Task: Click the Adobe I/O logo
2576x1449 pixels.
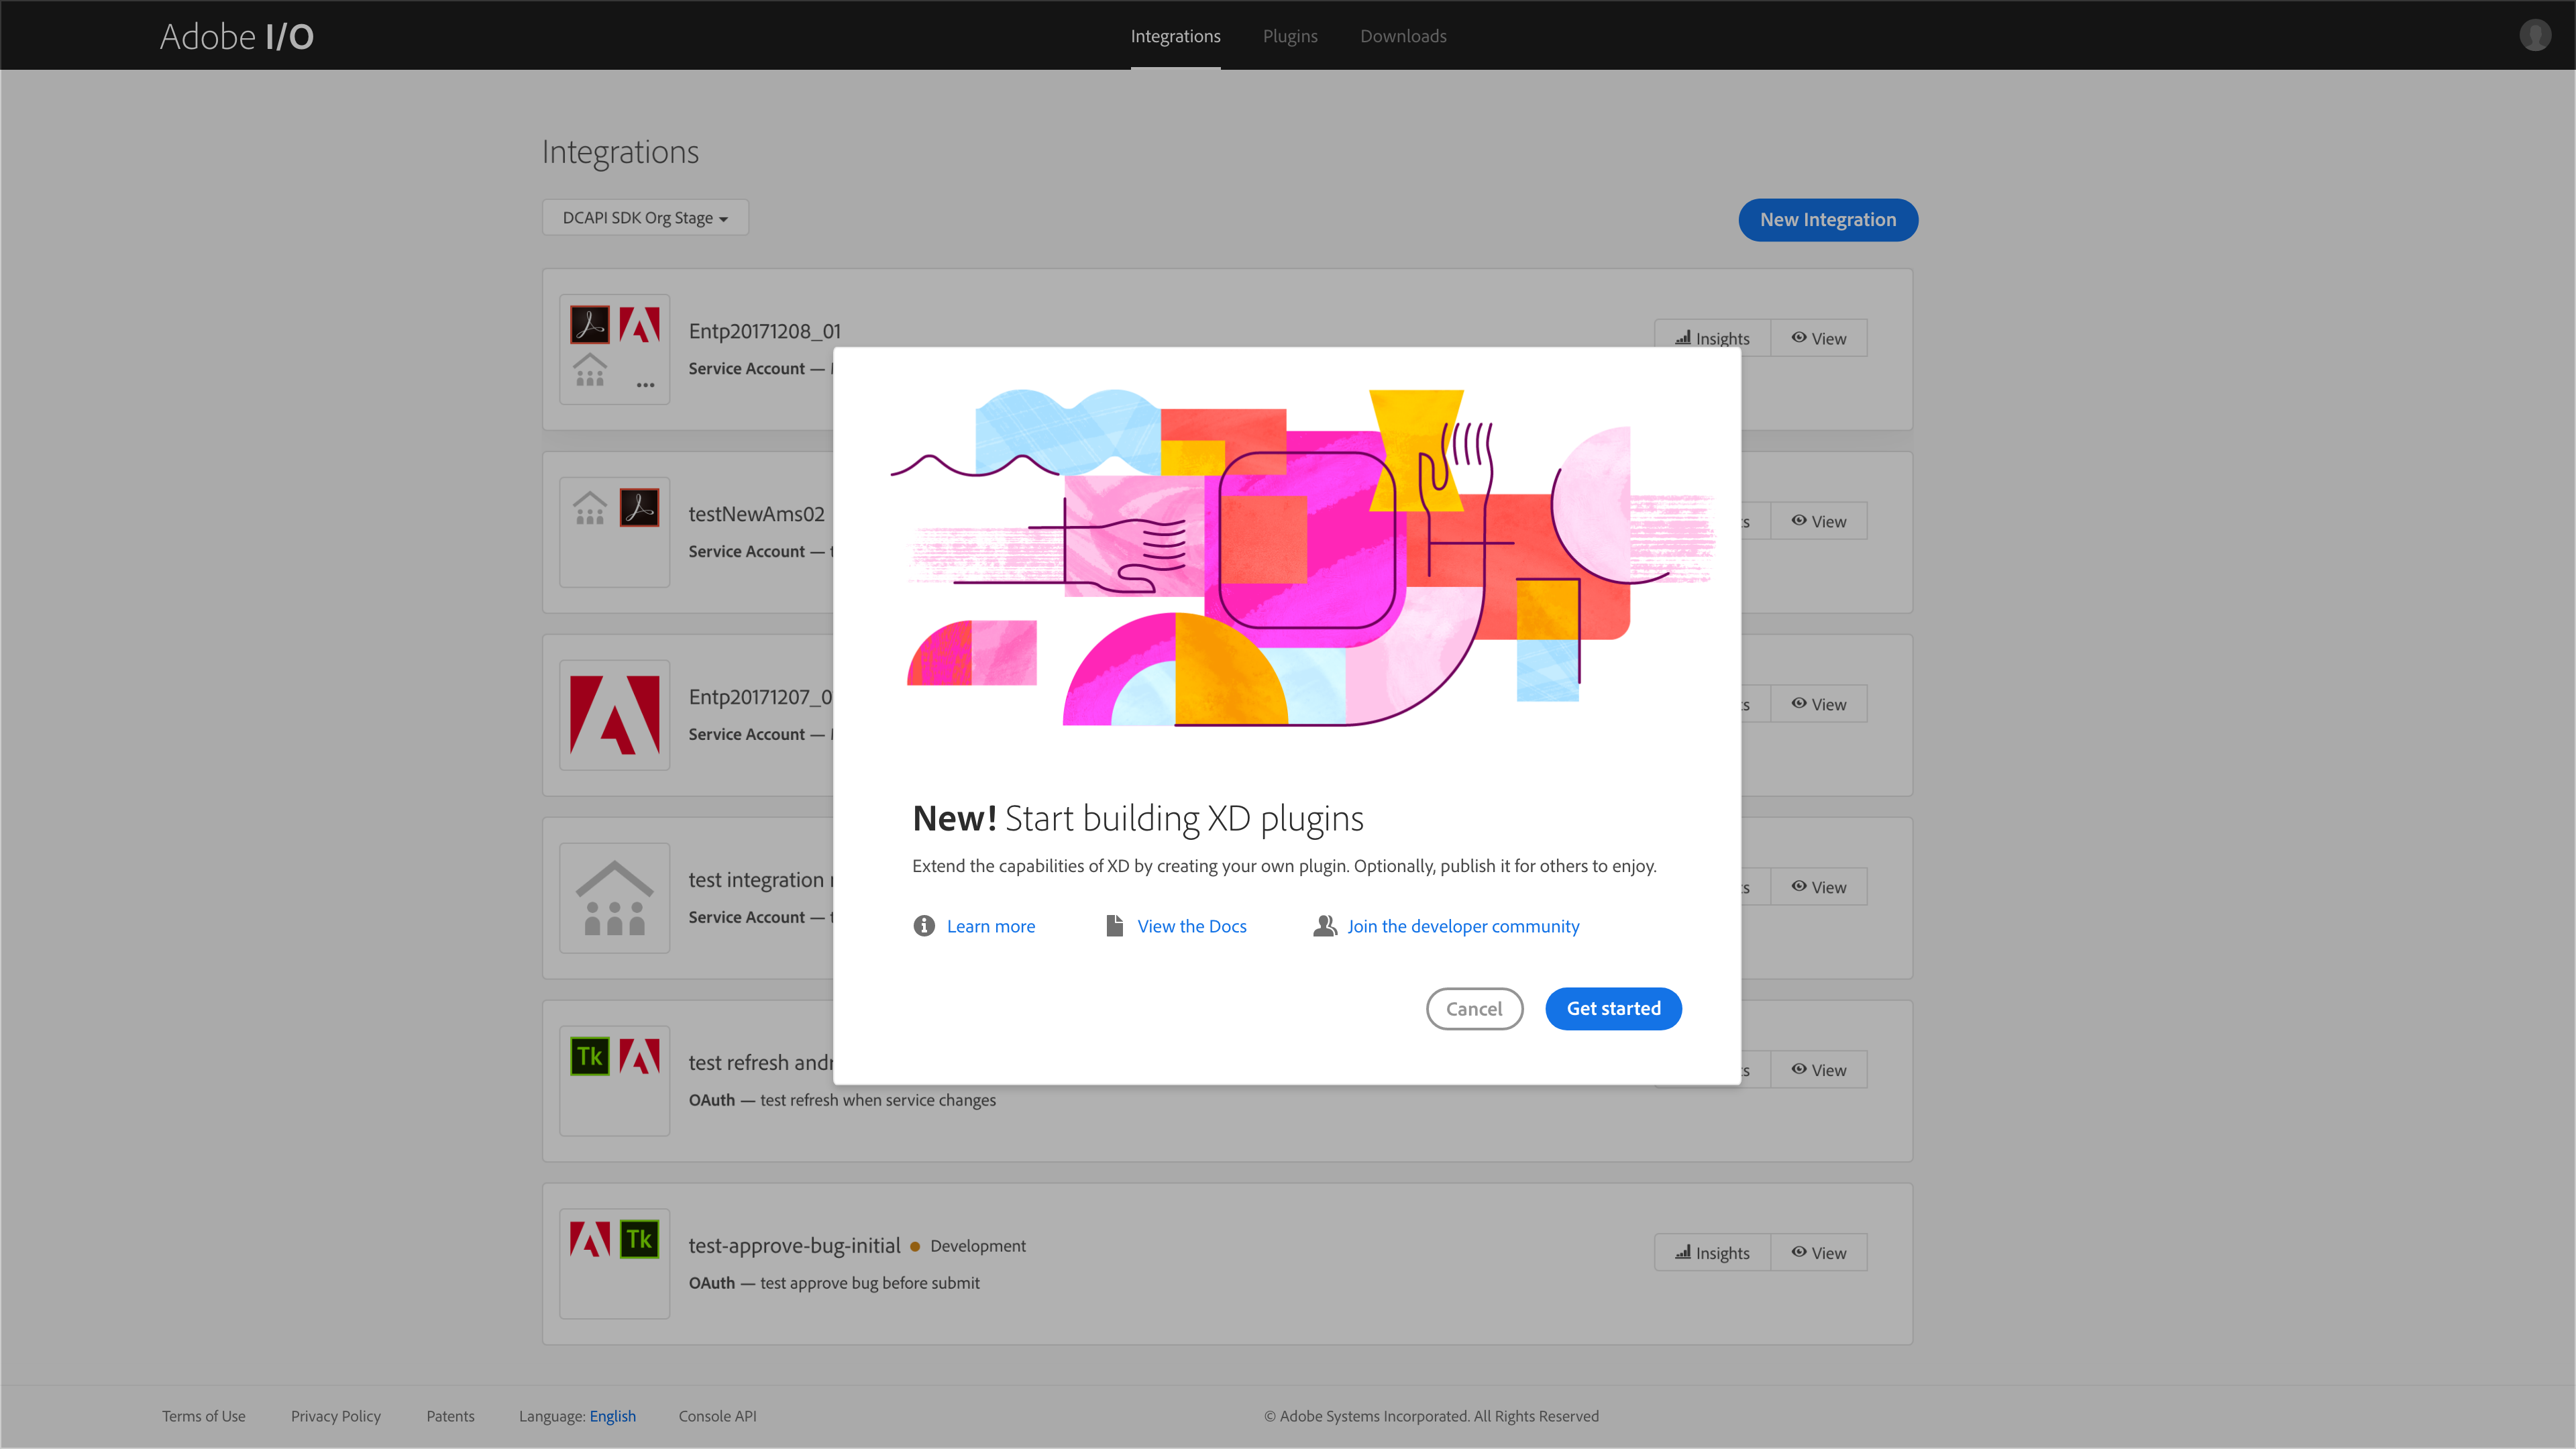Action: (237, 36)
